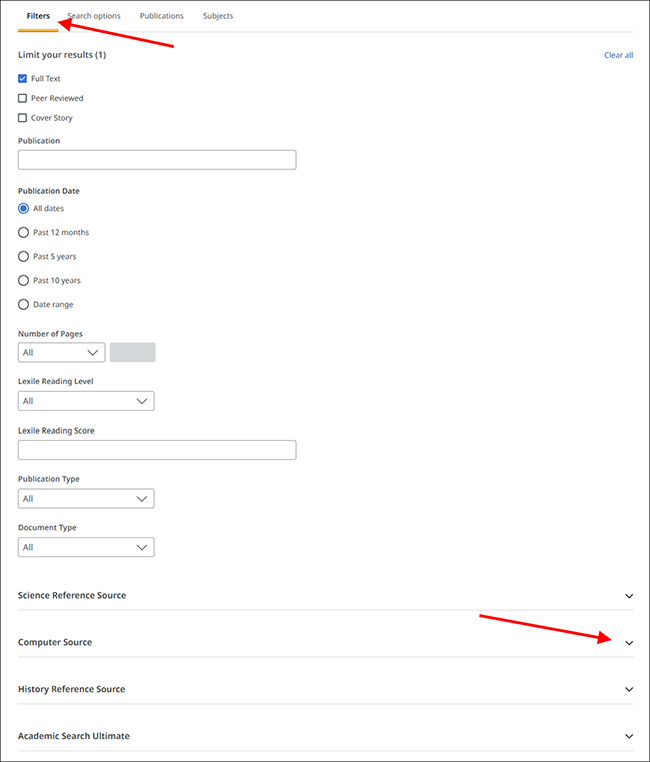Open the Document Type dropdown
This screenshot has width=650, height=762.
[x=86, y=547]
